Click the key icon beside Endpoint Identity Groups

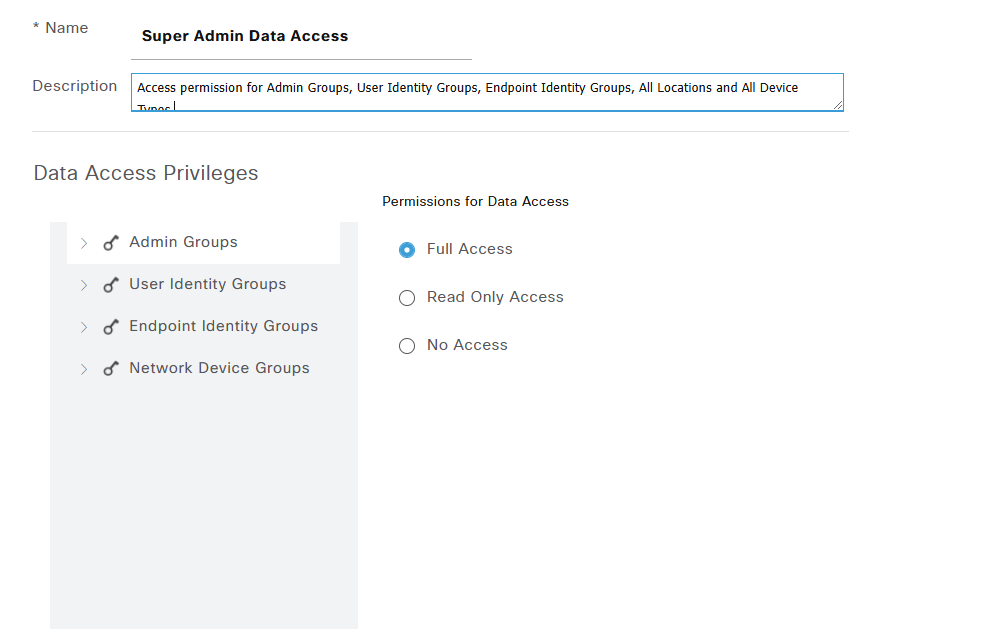pos(111,327)
